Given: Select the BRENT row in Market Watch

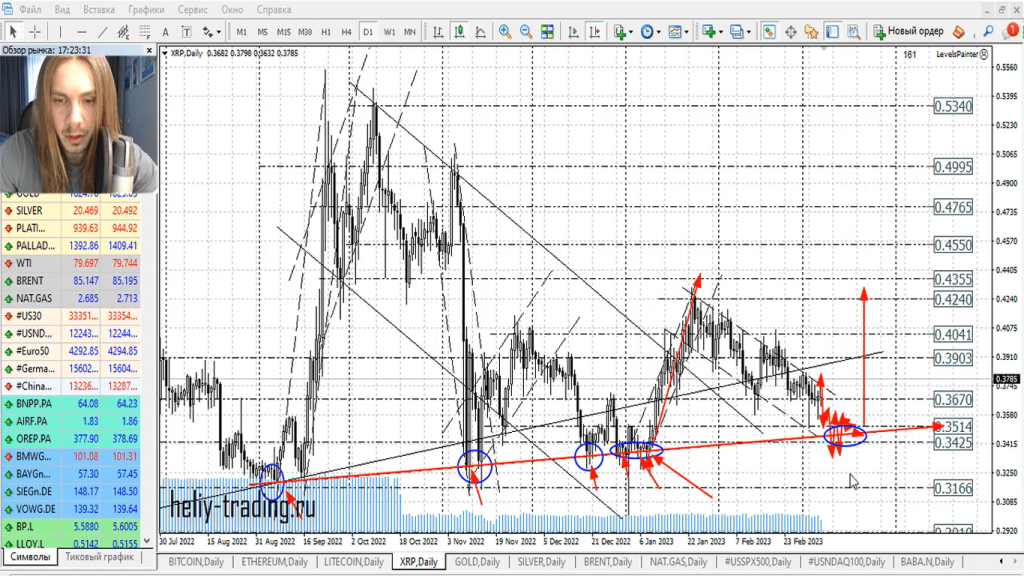Looking at the screenshot, I should coord(30,281).
